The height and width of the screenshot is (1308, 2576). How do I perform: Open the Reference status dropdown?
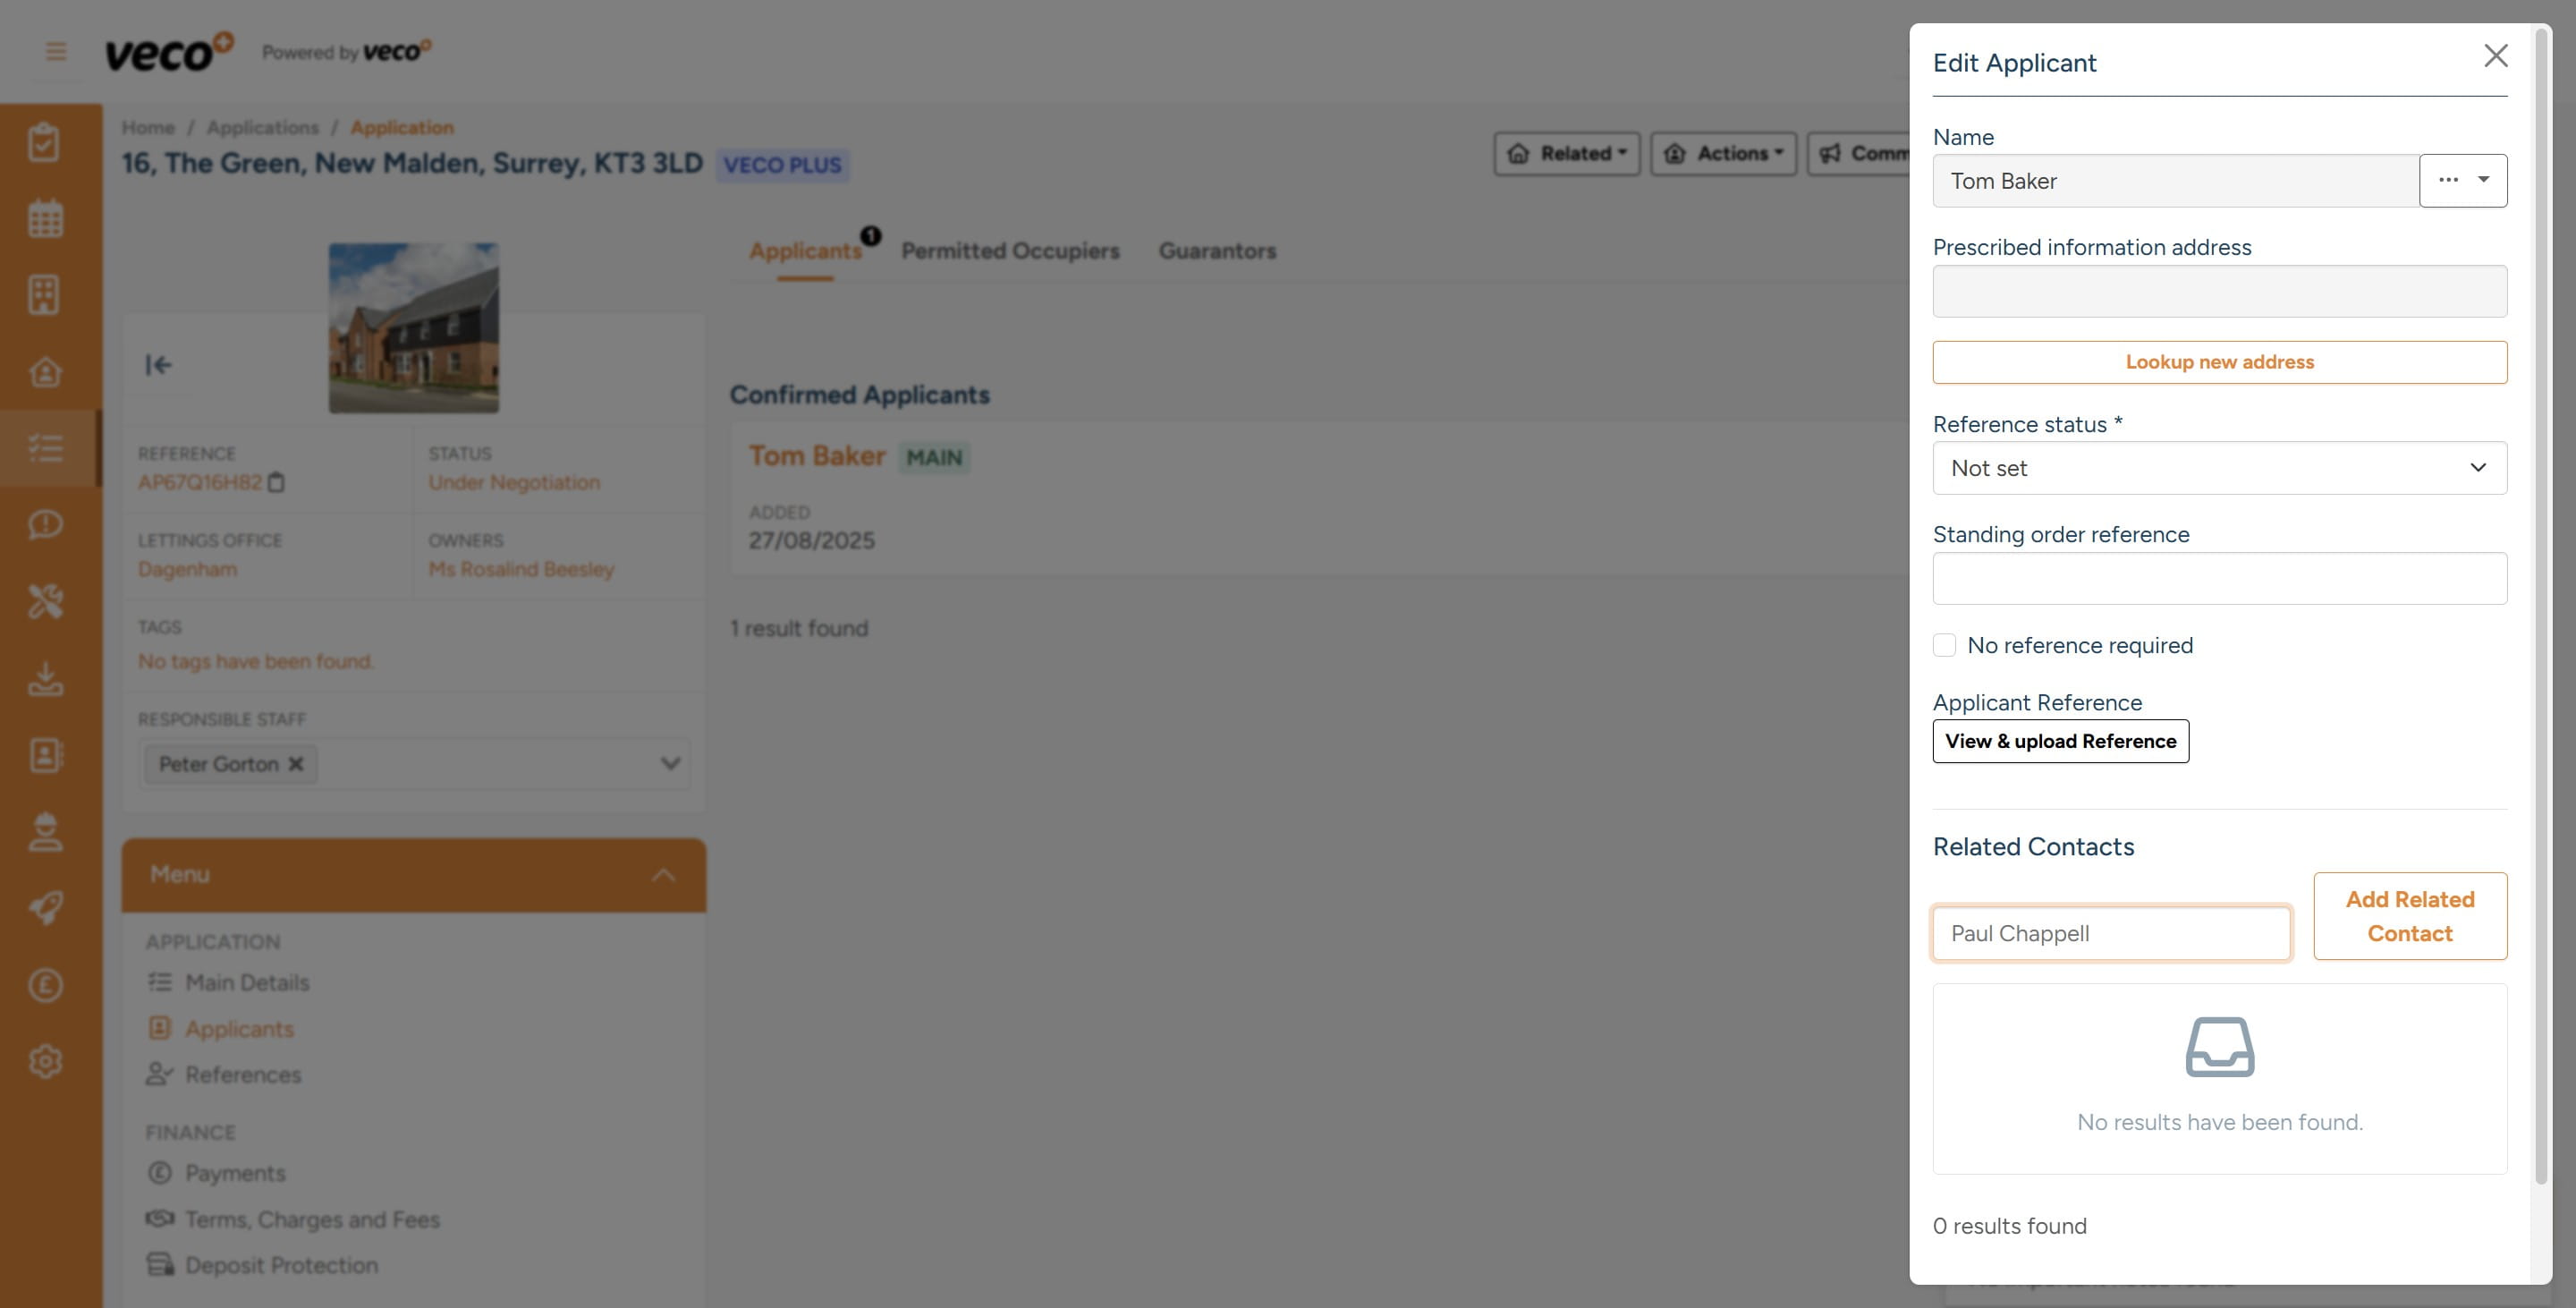point(2219,468)
